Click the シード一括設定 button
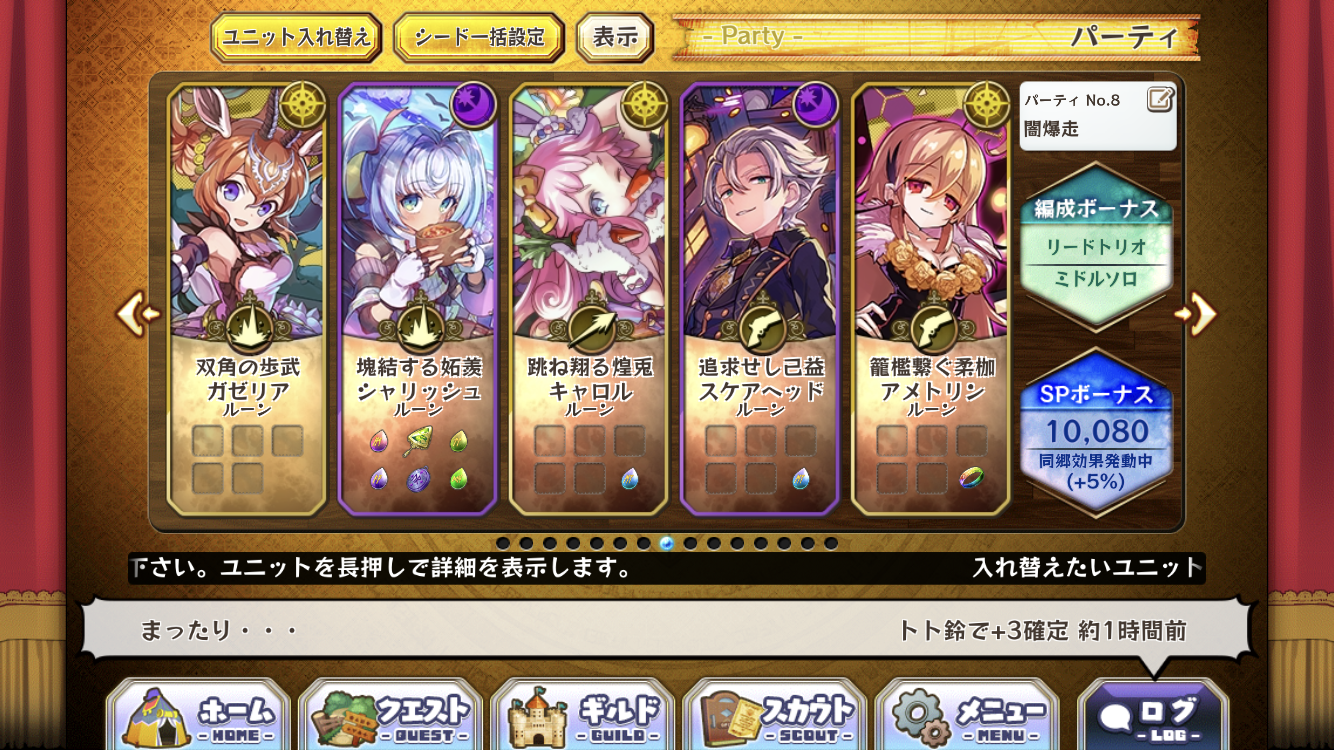This screenshot has height=750, width=1334. pos(479,38)
